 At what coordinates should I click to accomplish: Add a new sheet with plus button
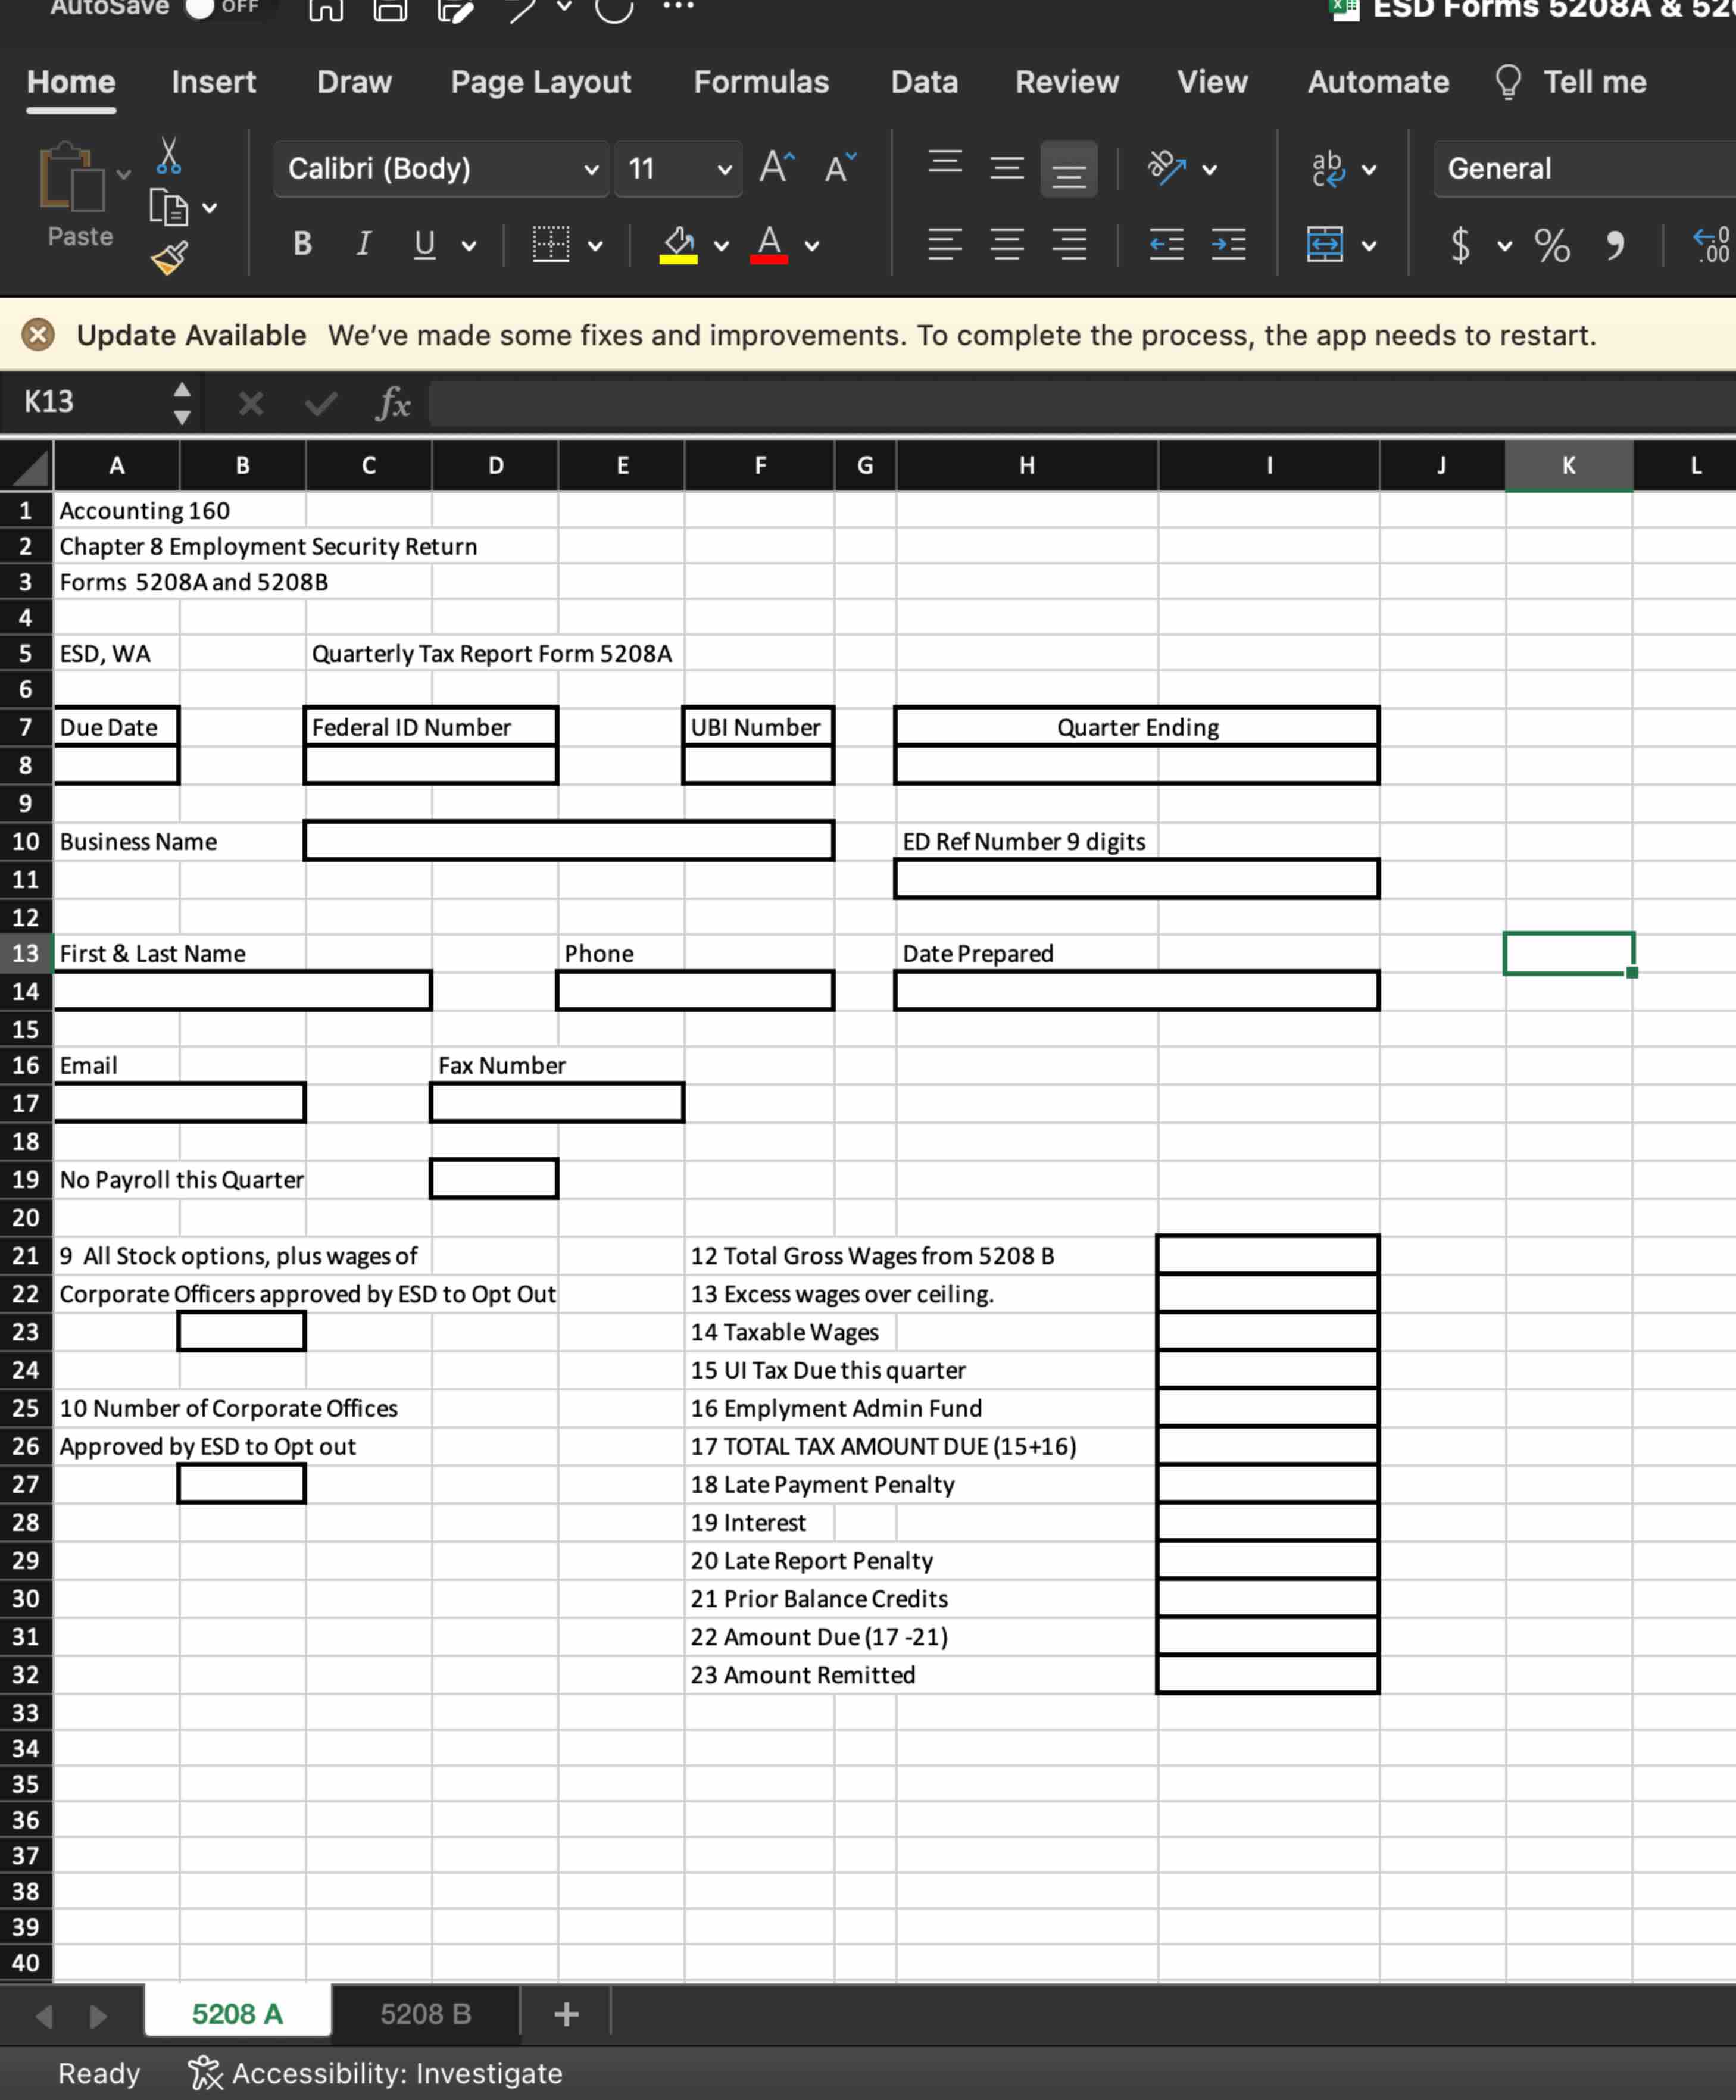coord(566,2013)
